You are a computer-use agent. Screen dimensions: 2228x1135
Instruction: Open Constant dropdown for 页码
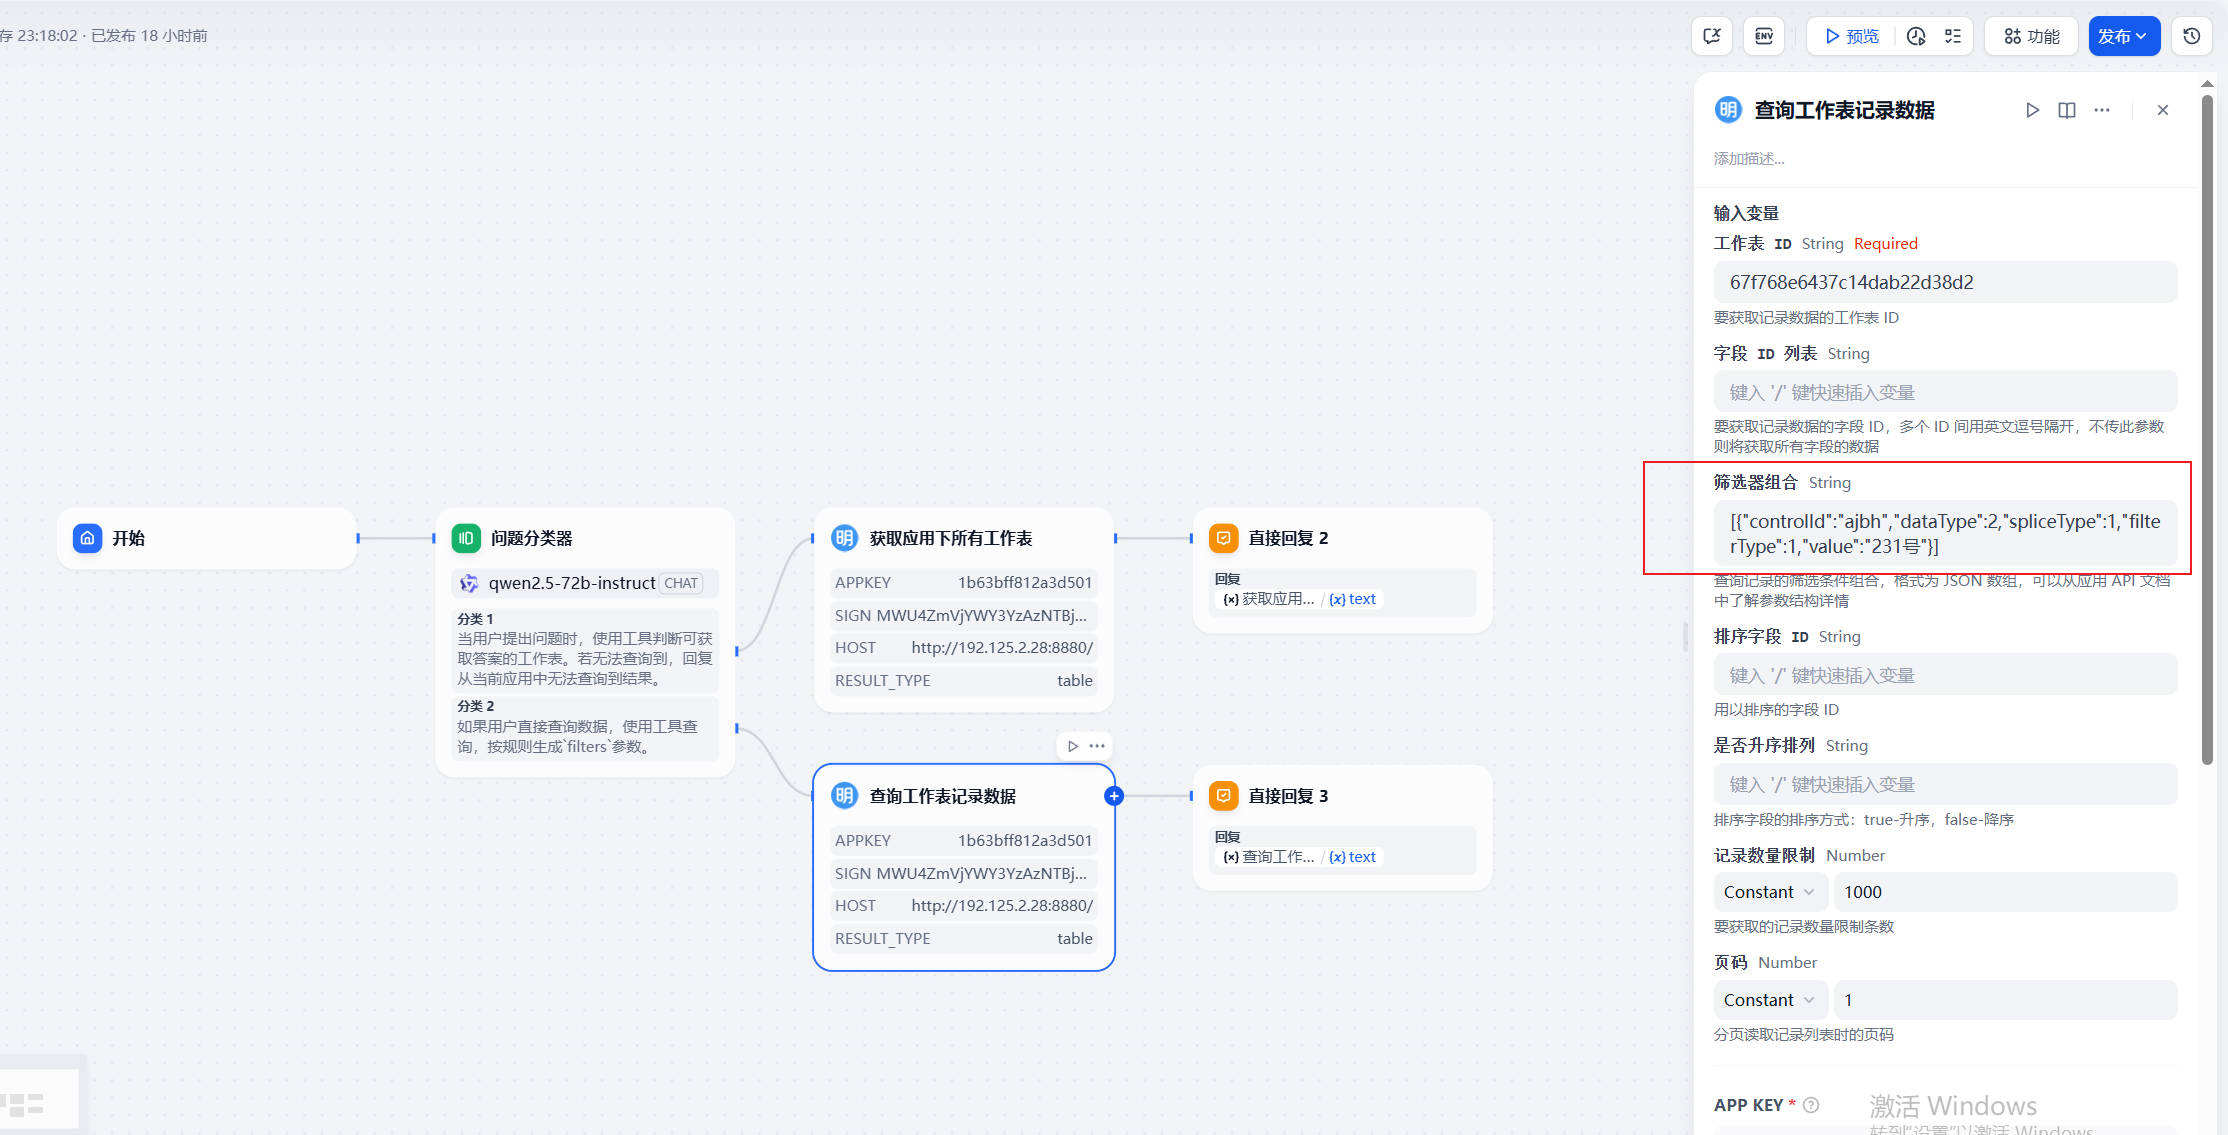pyautogui.click(x=1768, y=1000)
